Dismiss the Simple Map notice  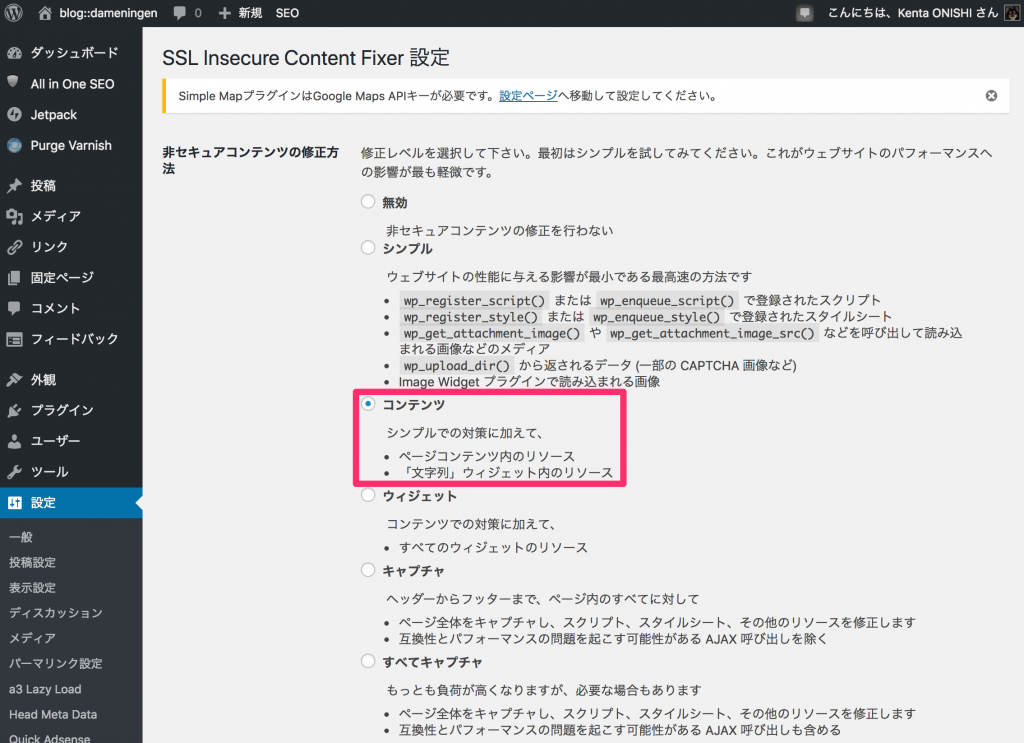(991, 95)
